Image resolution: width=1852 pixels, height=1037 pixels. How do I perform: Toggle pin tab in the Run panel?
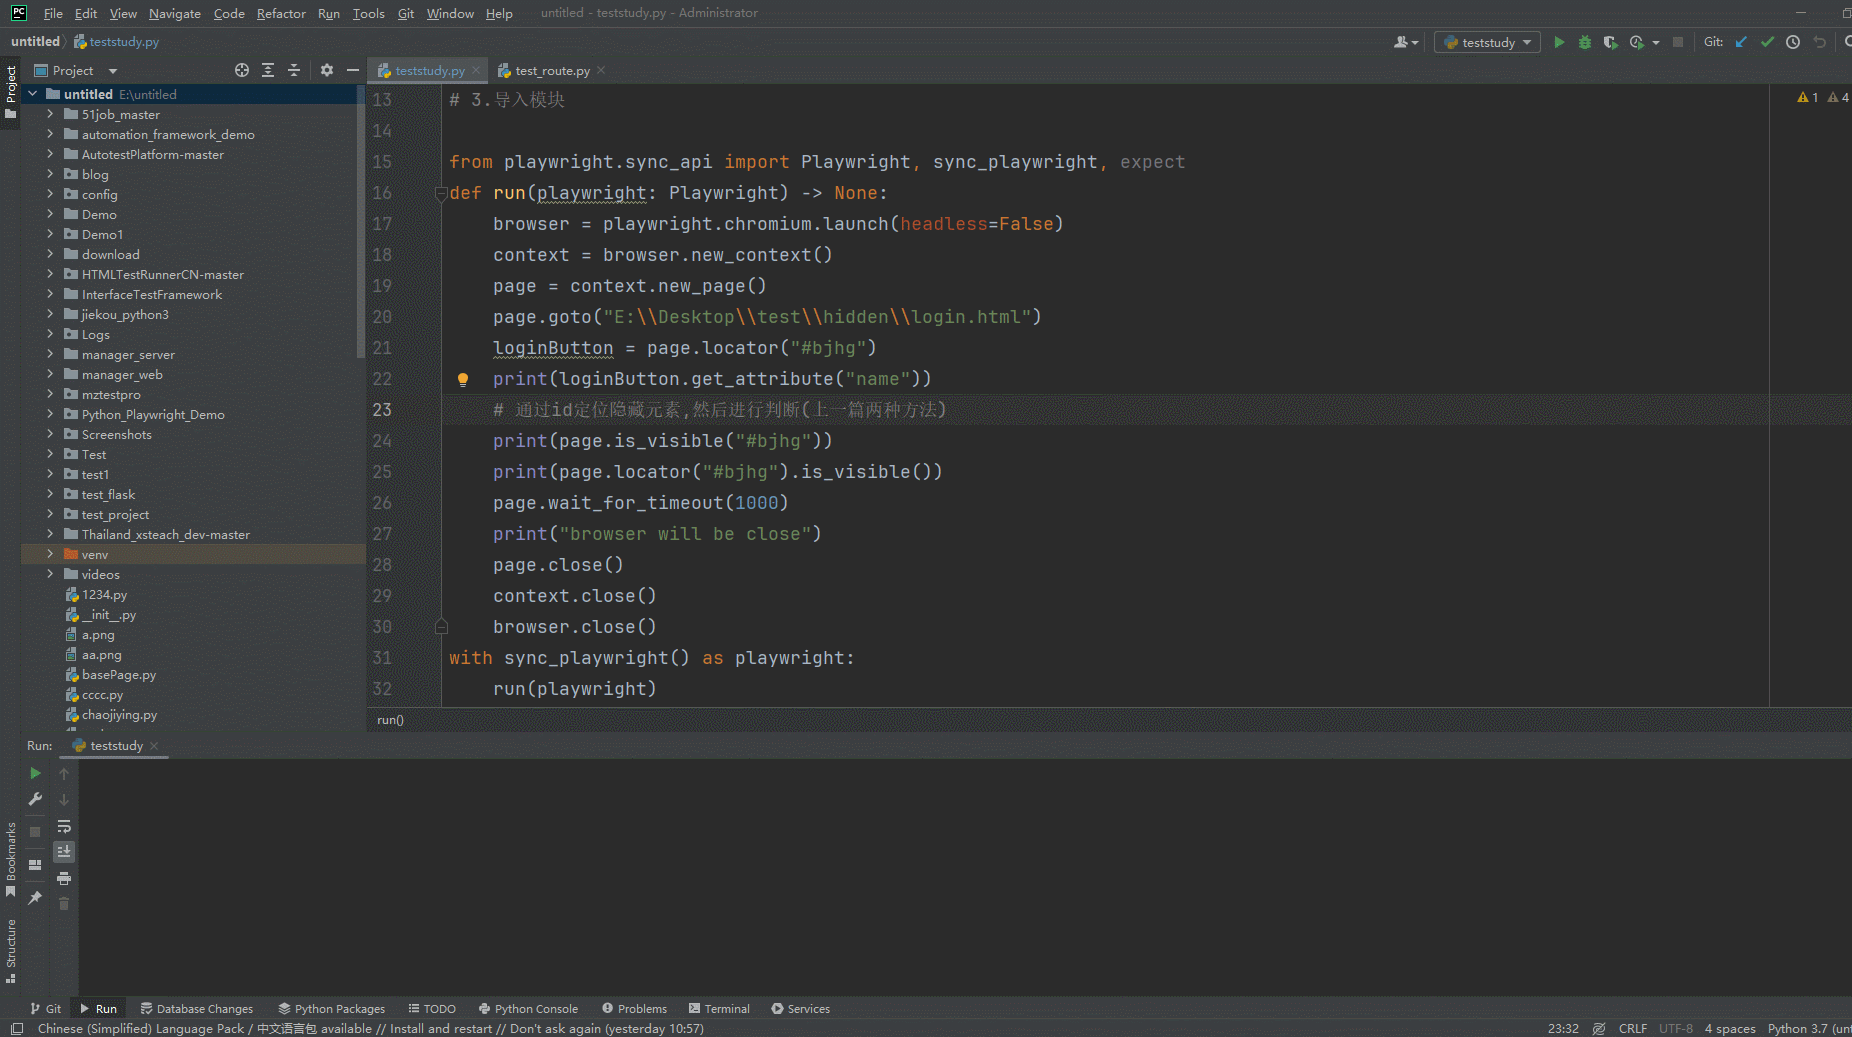pos(35,898)
